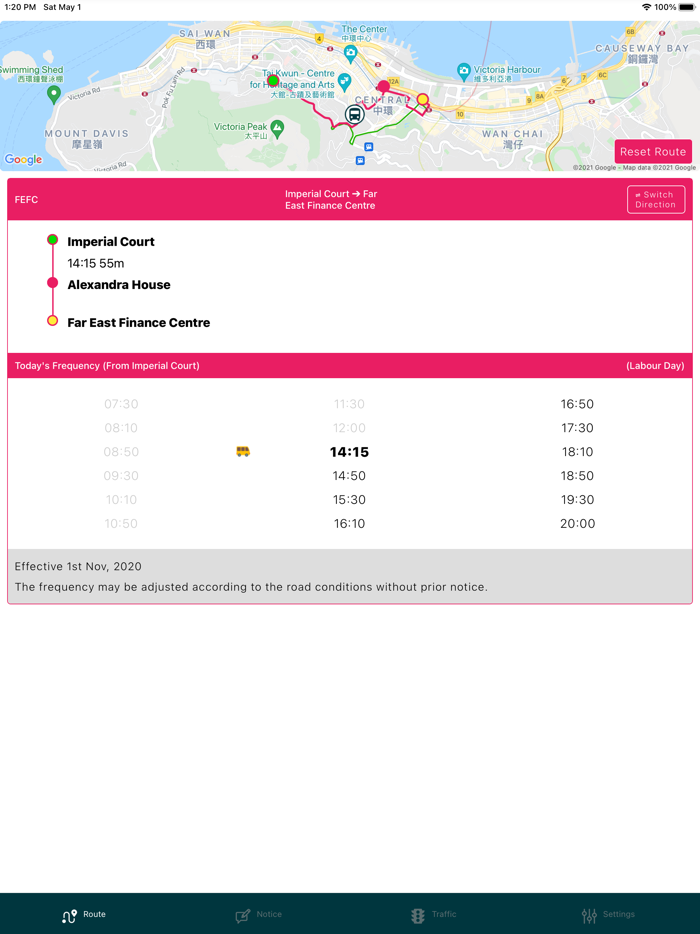Tap the greyed 08:10 departure time

point(121,428)
